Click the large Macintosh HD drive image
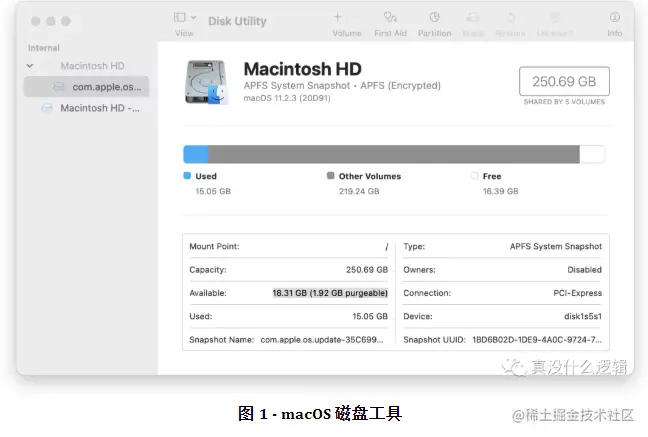Image resolution: width=648 pixels, height=437 pixels. coord(206,82)
